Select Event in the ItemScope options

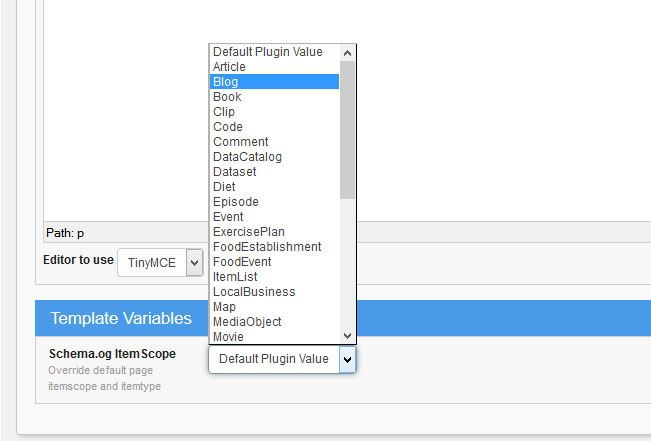(274, 217)
